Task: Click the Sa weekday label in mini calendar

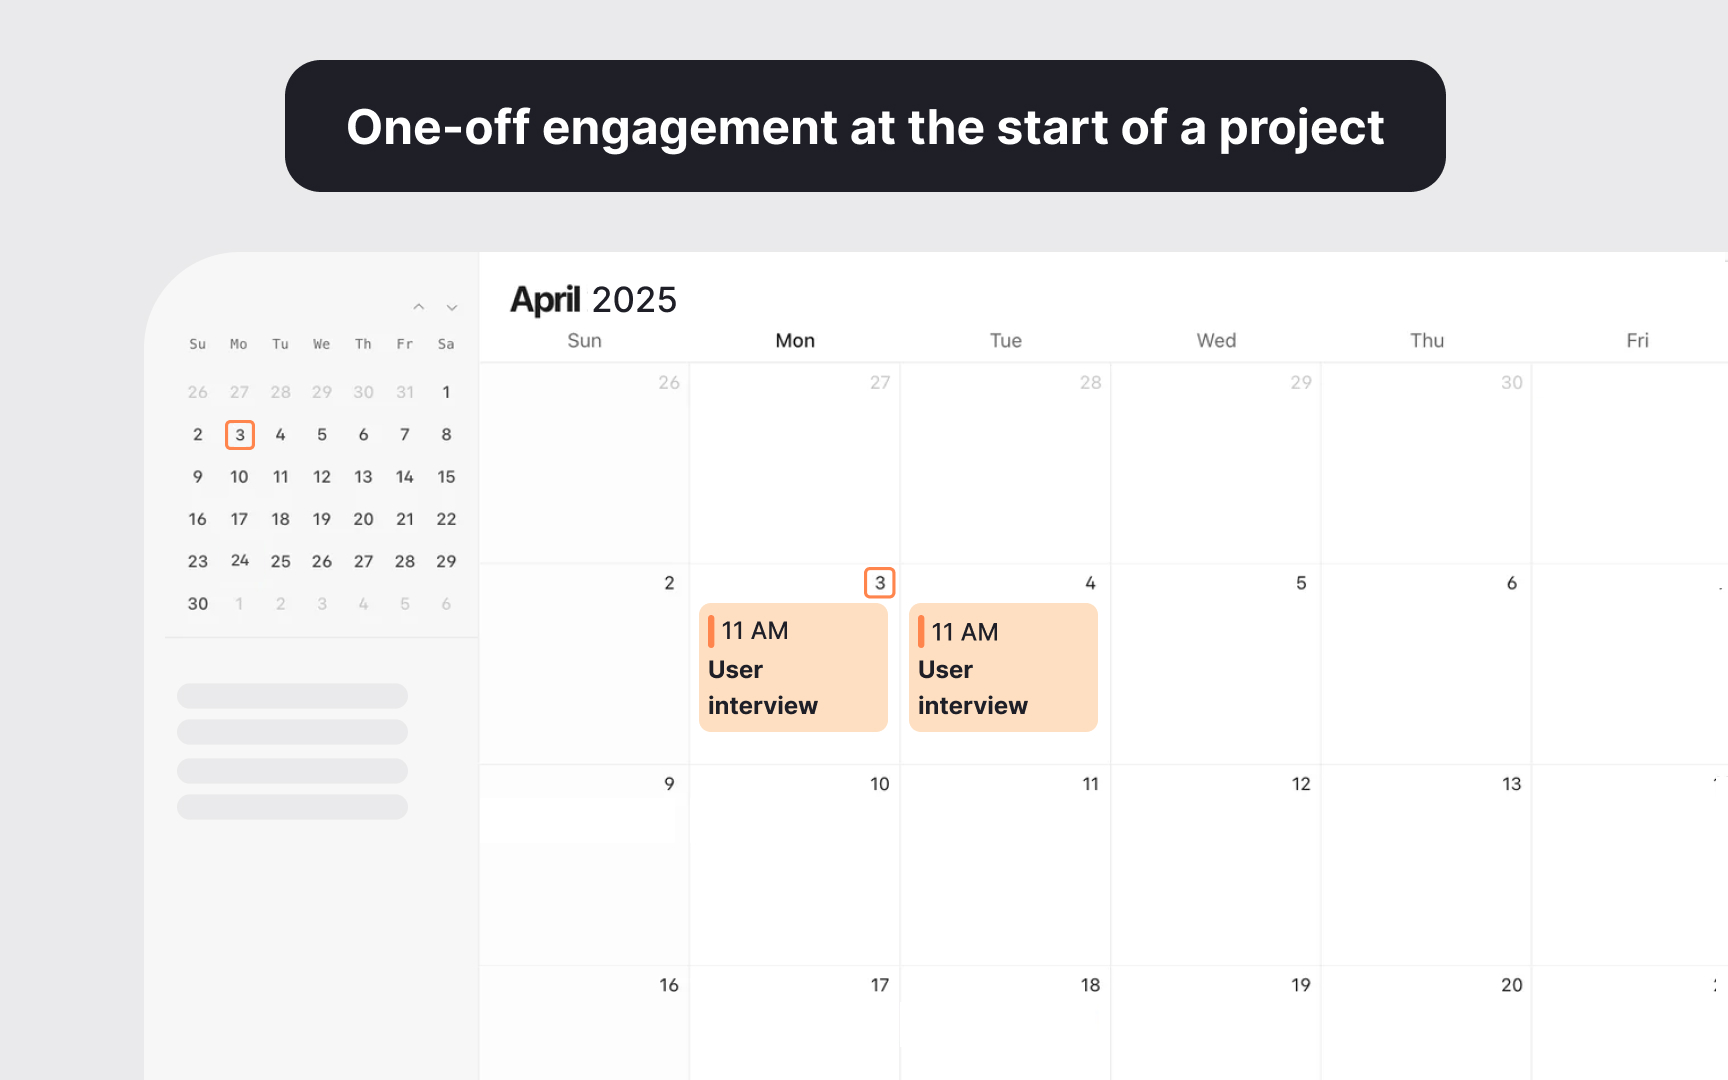Action: [446, 344]
